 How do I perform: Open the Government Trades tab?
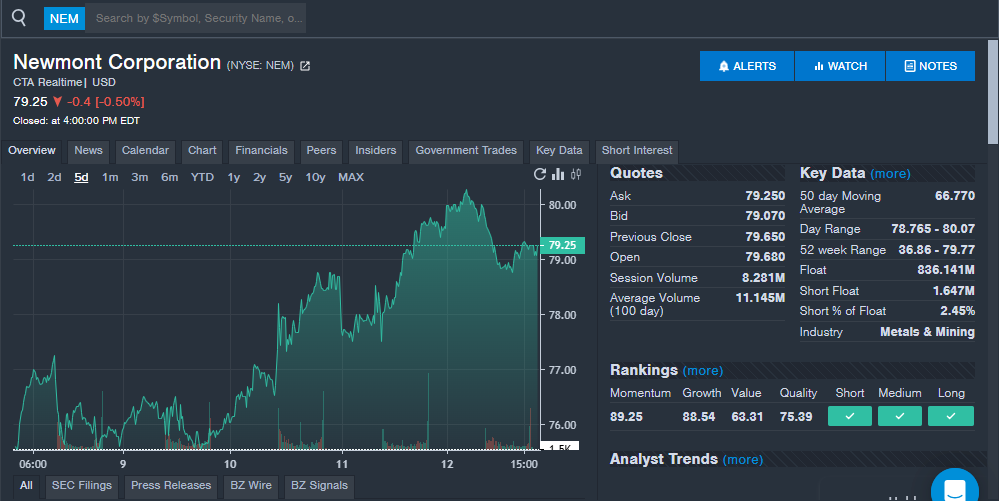pyautogui.click(x=466, y=151)
